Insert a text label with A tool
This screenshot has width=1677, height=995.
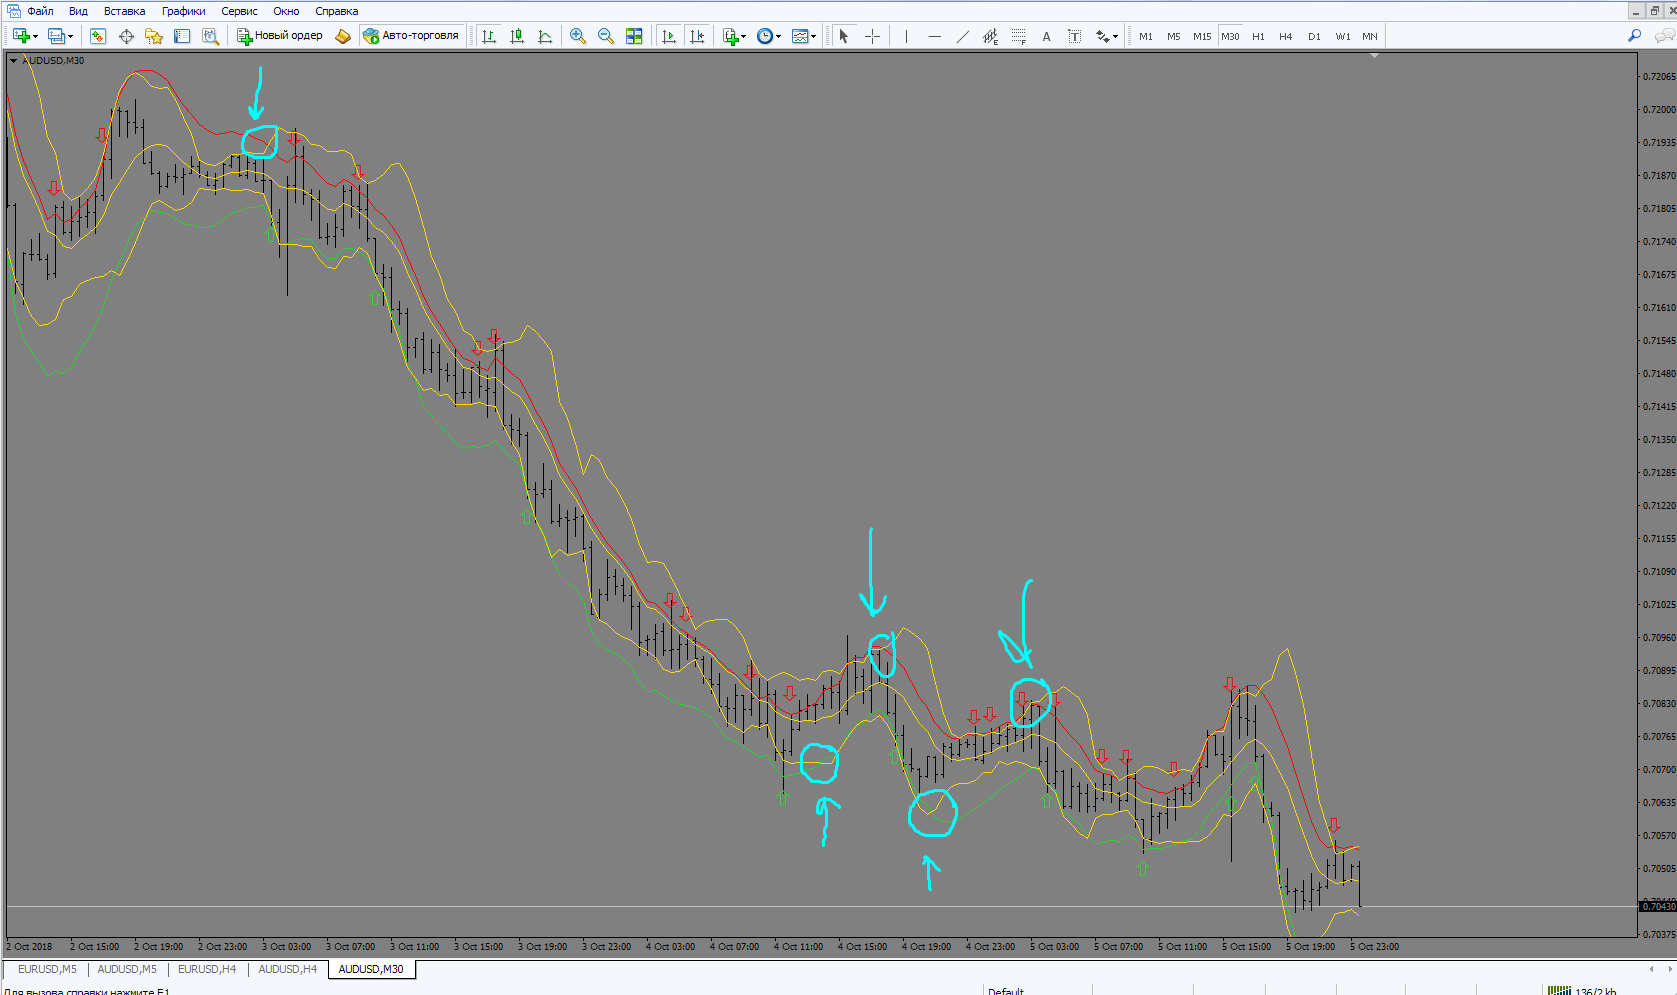(1046, 36)
